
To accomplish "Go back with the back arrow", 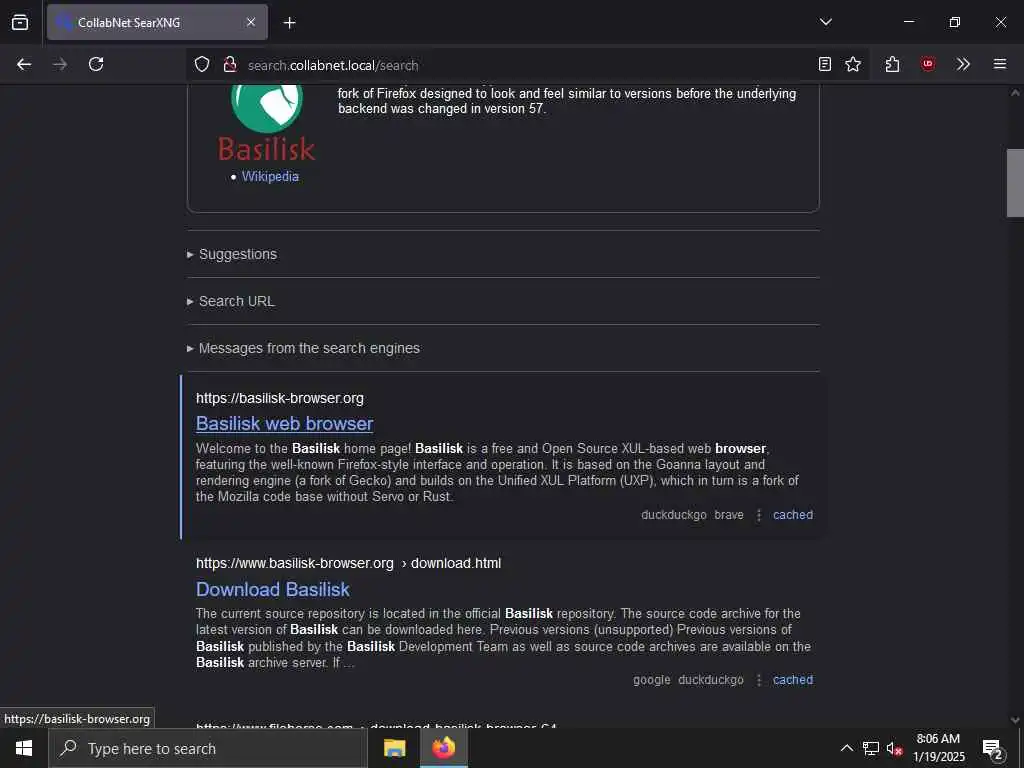I will [x=24, y=64].
